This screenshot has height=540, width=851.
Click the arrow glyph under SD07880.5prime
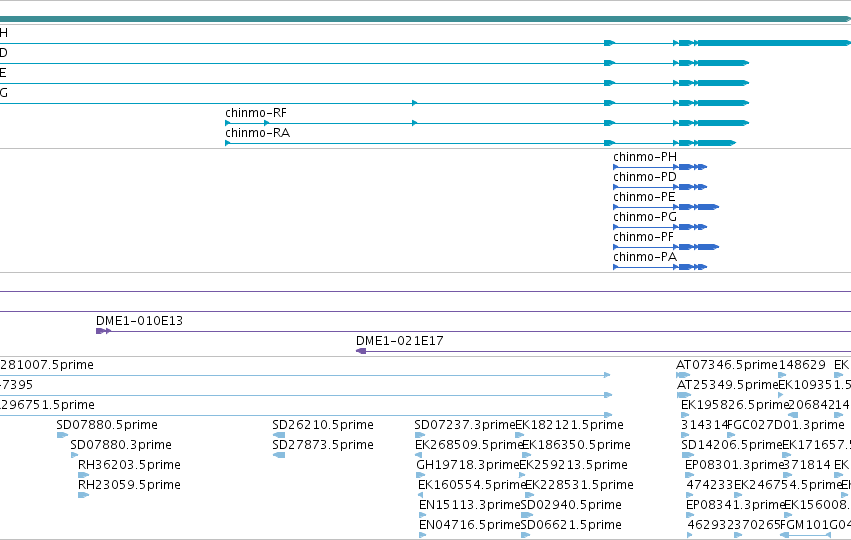point(62,435)
